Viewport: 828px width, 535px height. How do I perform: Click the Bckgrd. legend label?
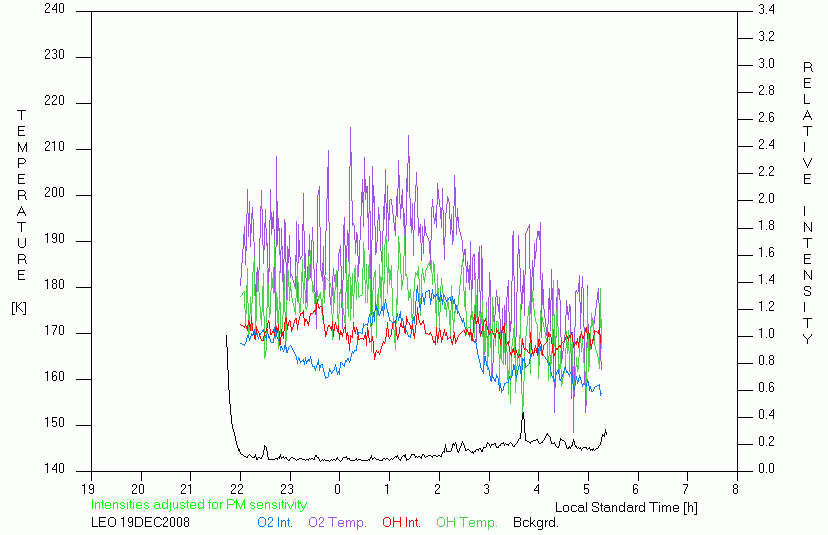(x=535, y=523)
